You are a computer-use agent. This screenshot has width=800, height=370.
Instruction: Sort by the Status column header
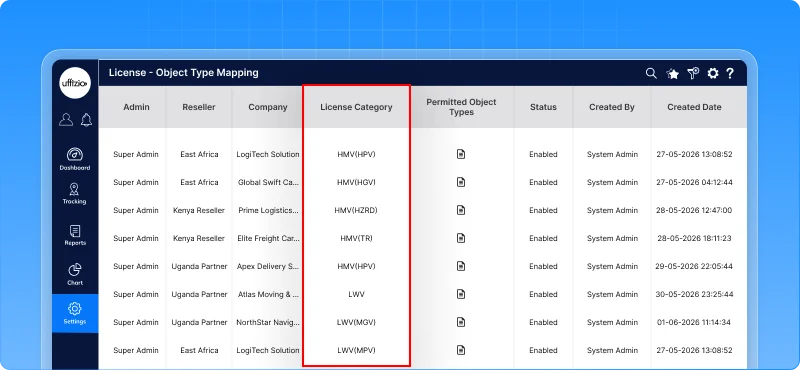[x=543, y=107]
